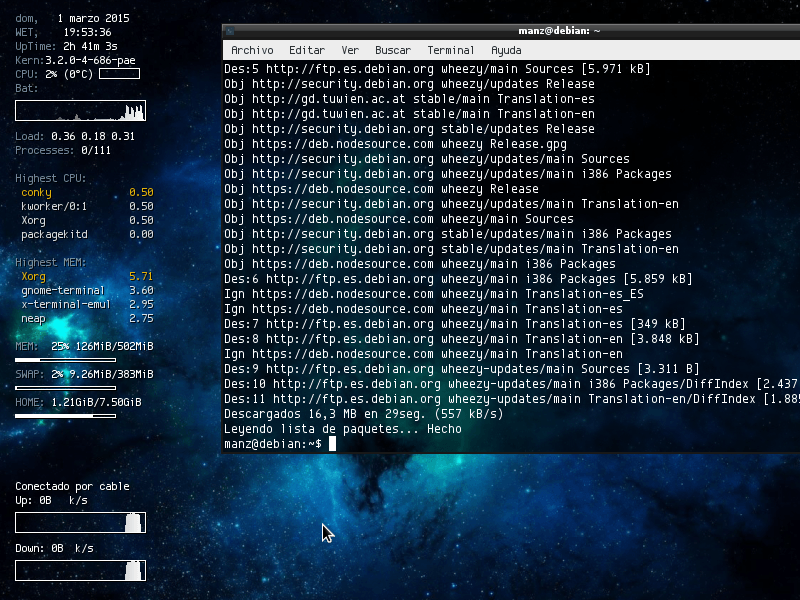
Task: Click the 'Des:7' Translation-es line
Action: coord(454,323)
